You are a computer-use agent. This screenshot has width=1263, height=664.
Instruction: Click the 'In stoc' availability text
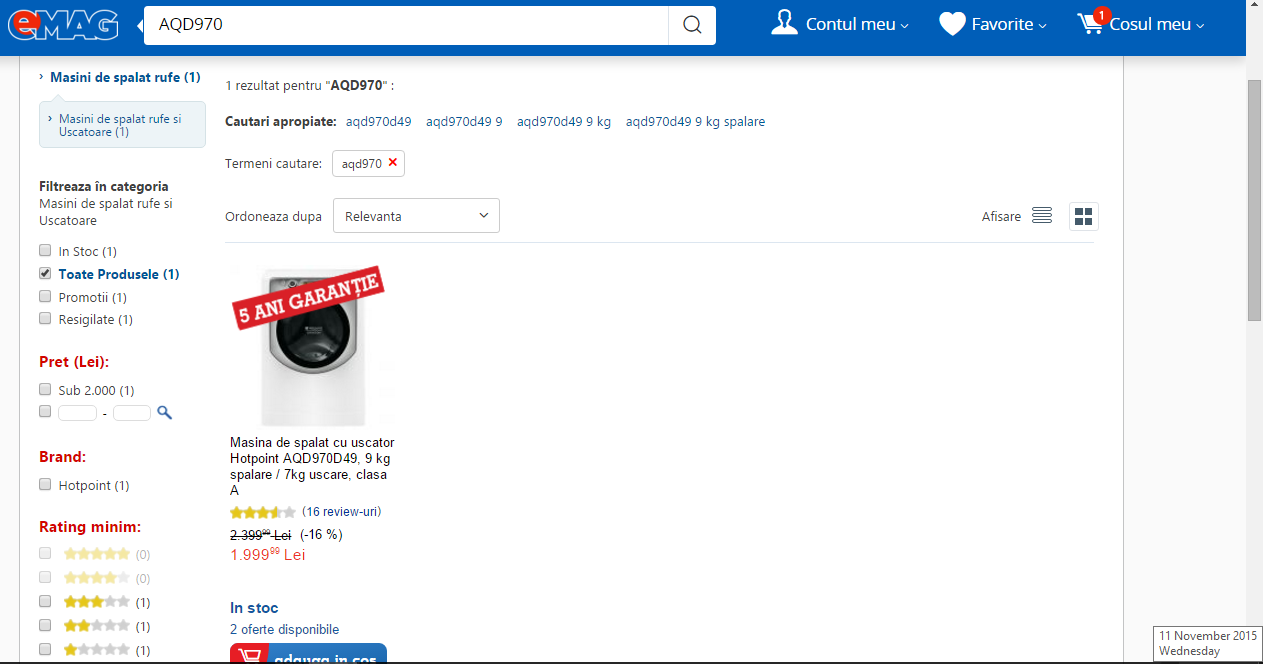(254, 608)
